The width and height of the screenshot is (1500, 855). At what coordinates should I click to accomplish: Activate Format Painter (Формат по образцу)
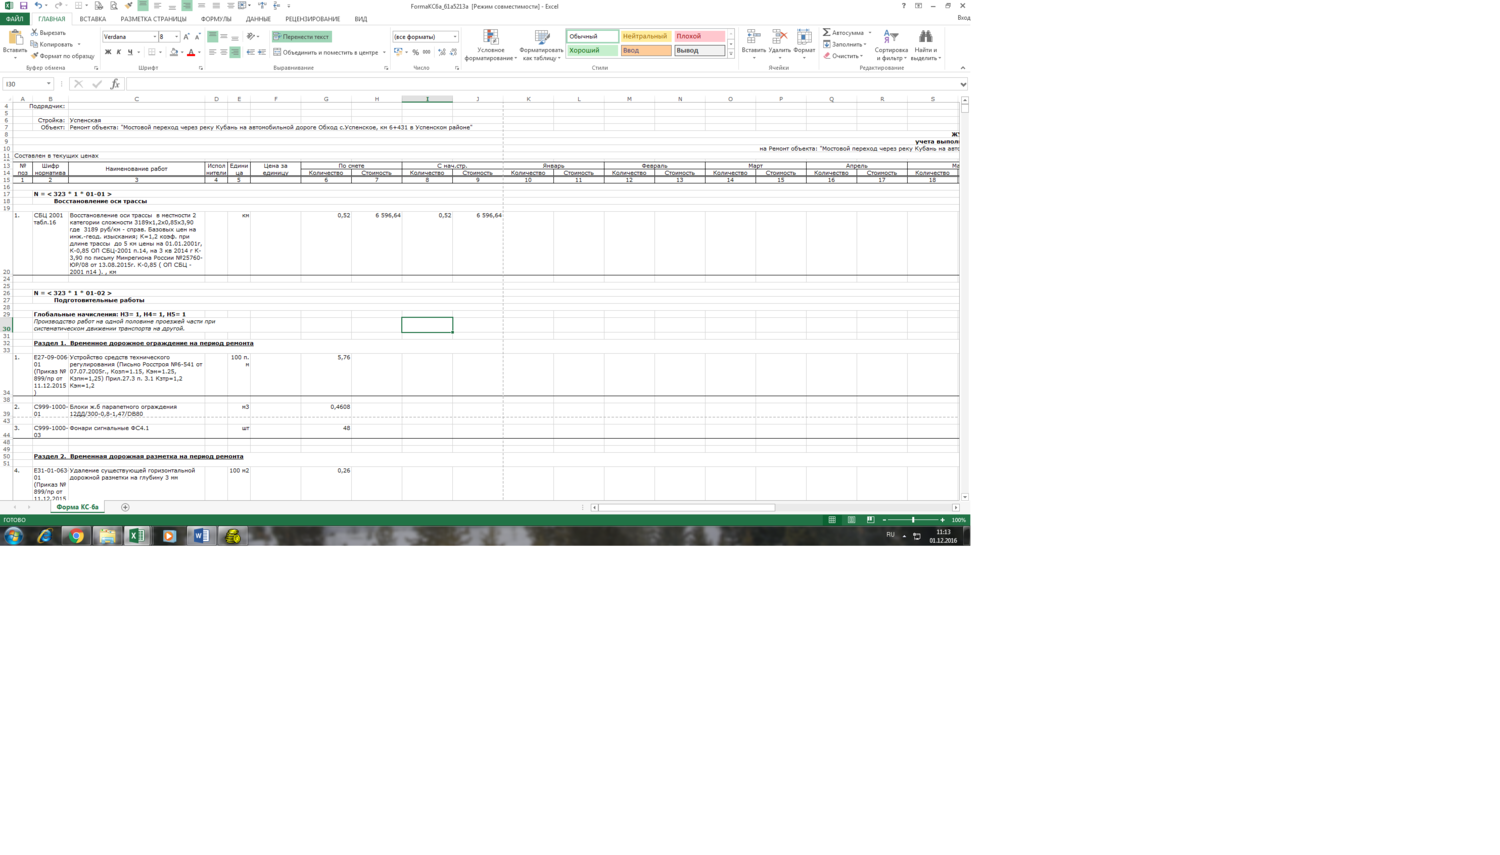tap(62, 56)
